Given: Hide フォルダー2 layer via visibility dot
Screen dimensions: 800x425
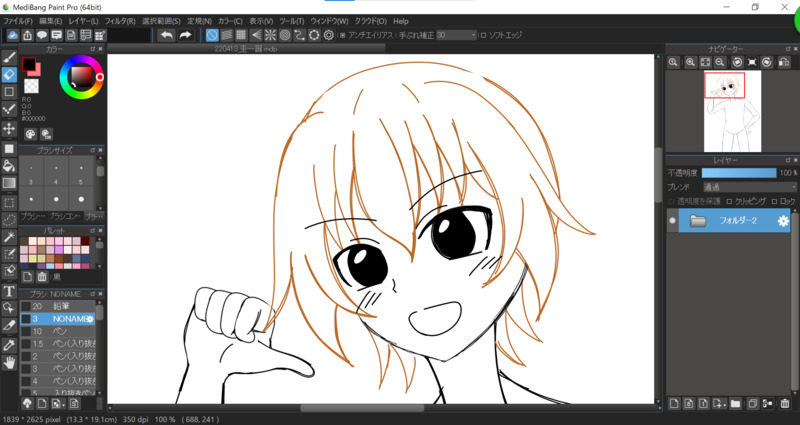Looking at the screenshot, I should (672, 220).
